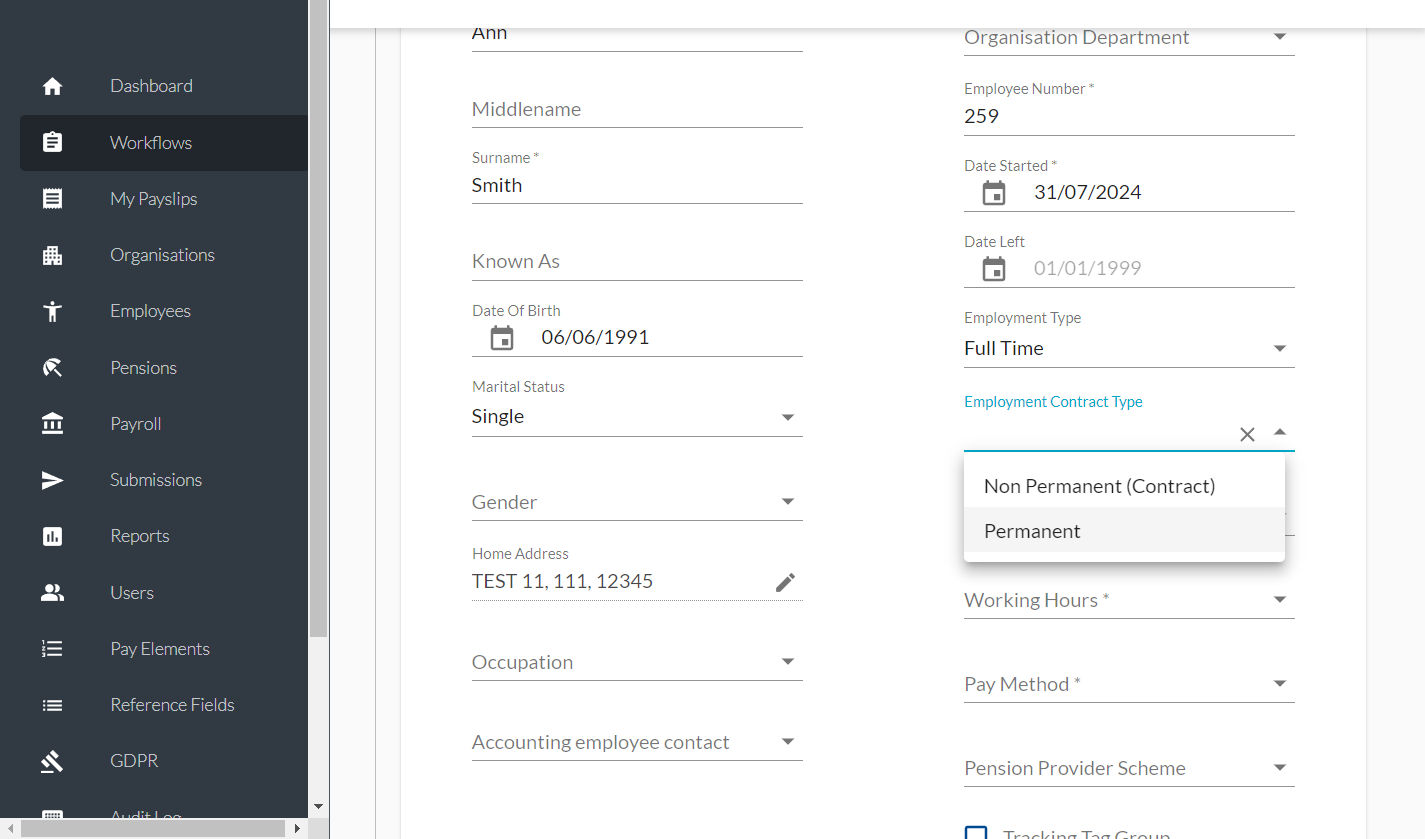
Task: Open the Pay Elements menu item
Action: (164, 649)
